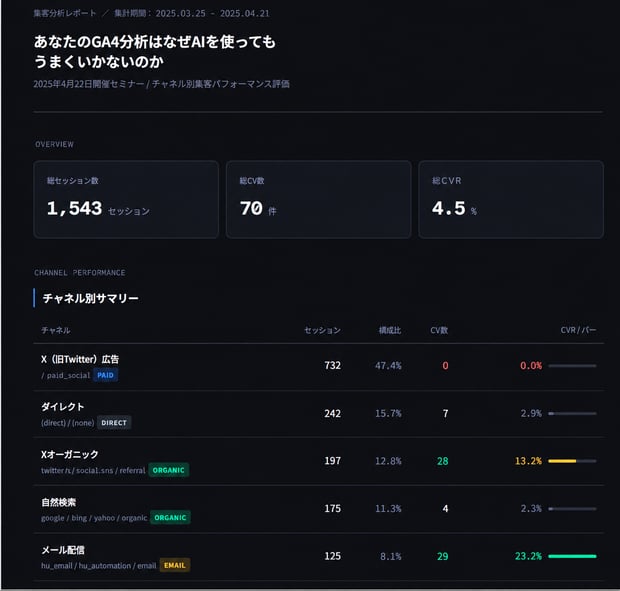The height and width of the screenshot is (591, 620).
Task: Click the green CV count 28
Action: 443,461
